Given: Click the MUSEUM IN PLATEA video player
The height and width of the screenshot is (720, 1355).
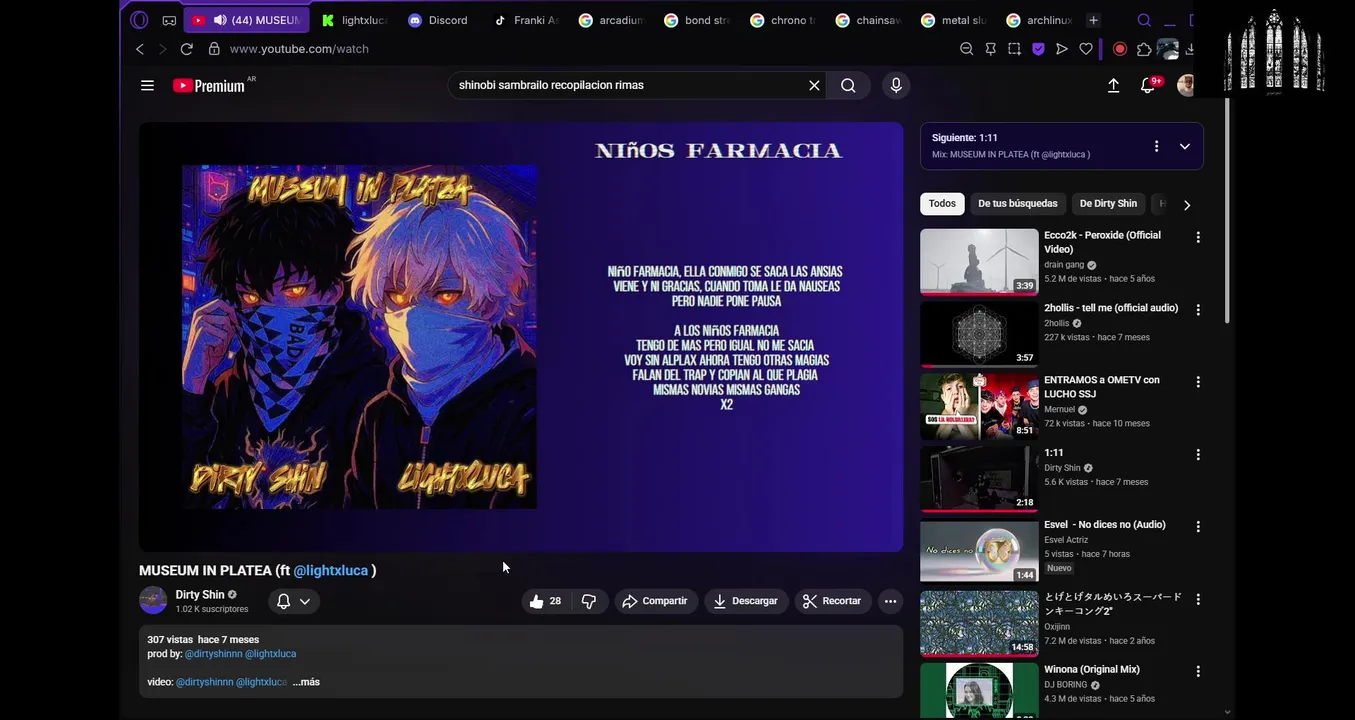Looking at the screenshot, I should (521, 337).
